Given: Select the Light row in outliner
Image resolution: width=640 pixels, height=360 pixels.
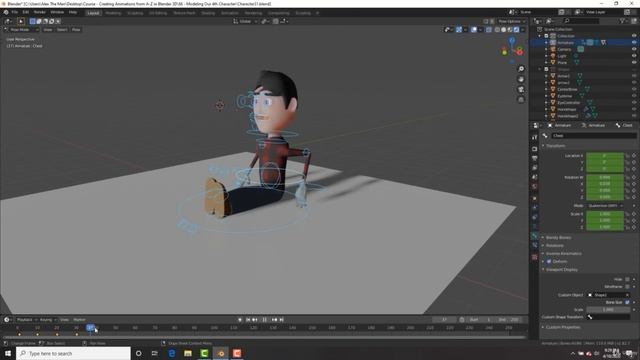Looking at the screenshot, I should [x=584, y=56].
